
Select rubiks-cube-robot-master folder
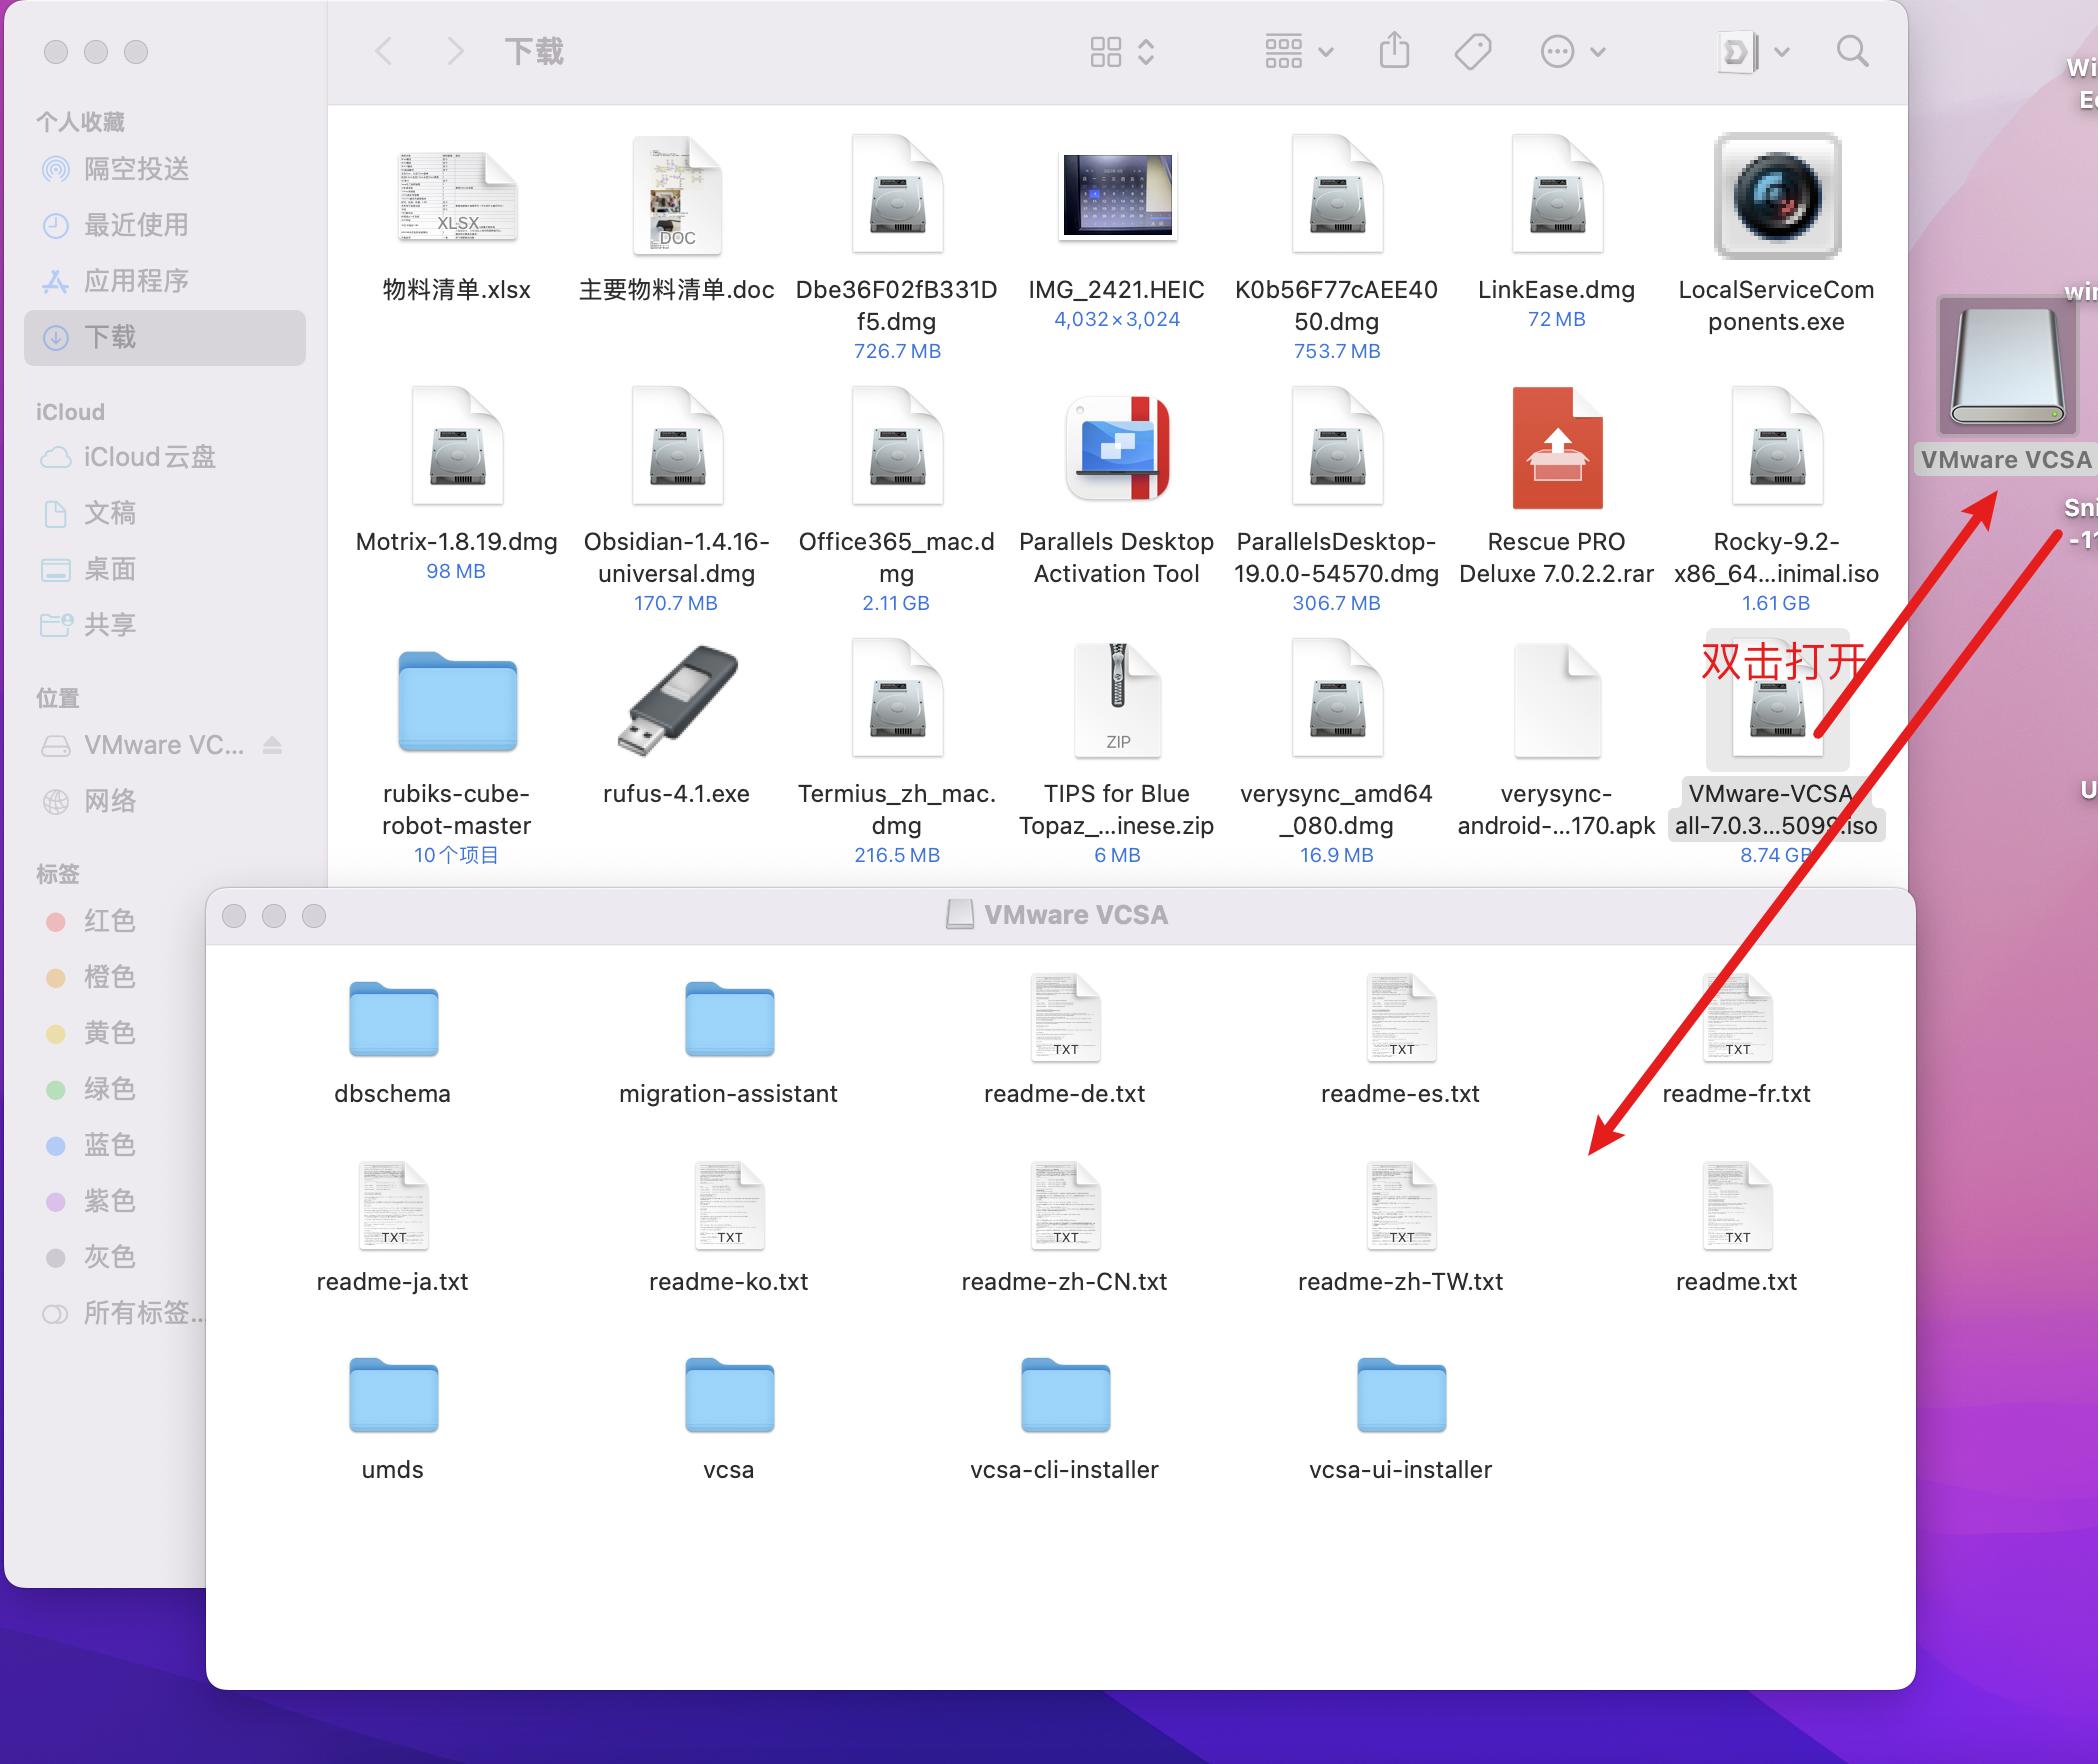pos(457,701)
